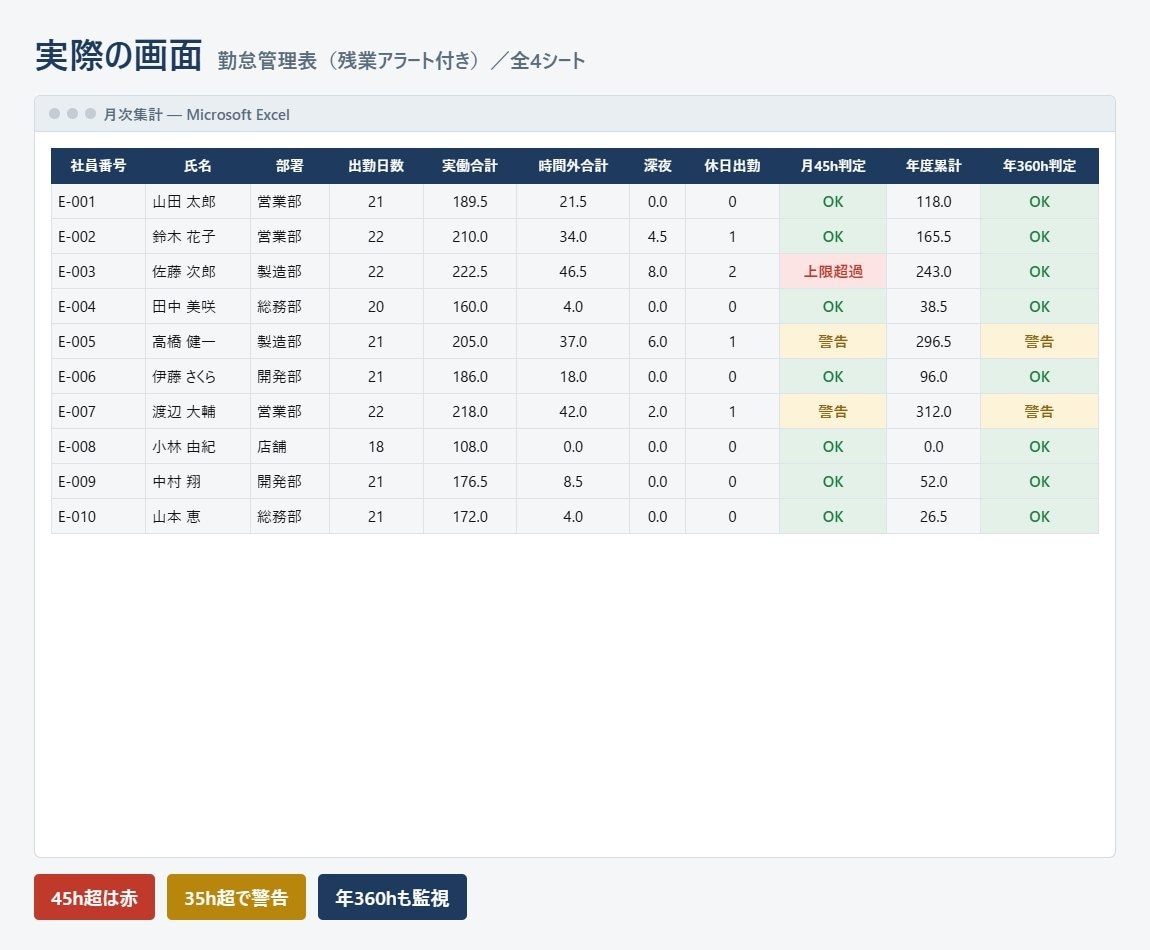Screen dimensions: 1150x950
Task: Click employee number cell E-005
Action: pos(98,341)
